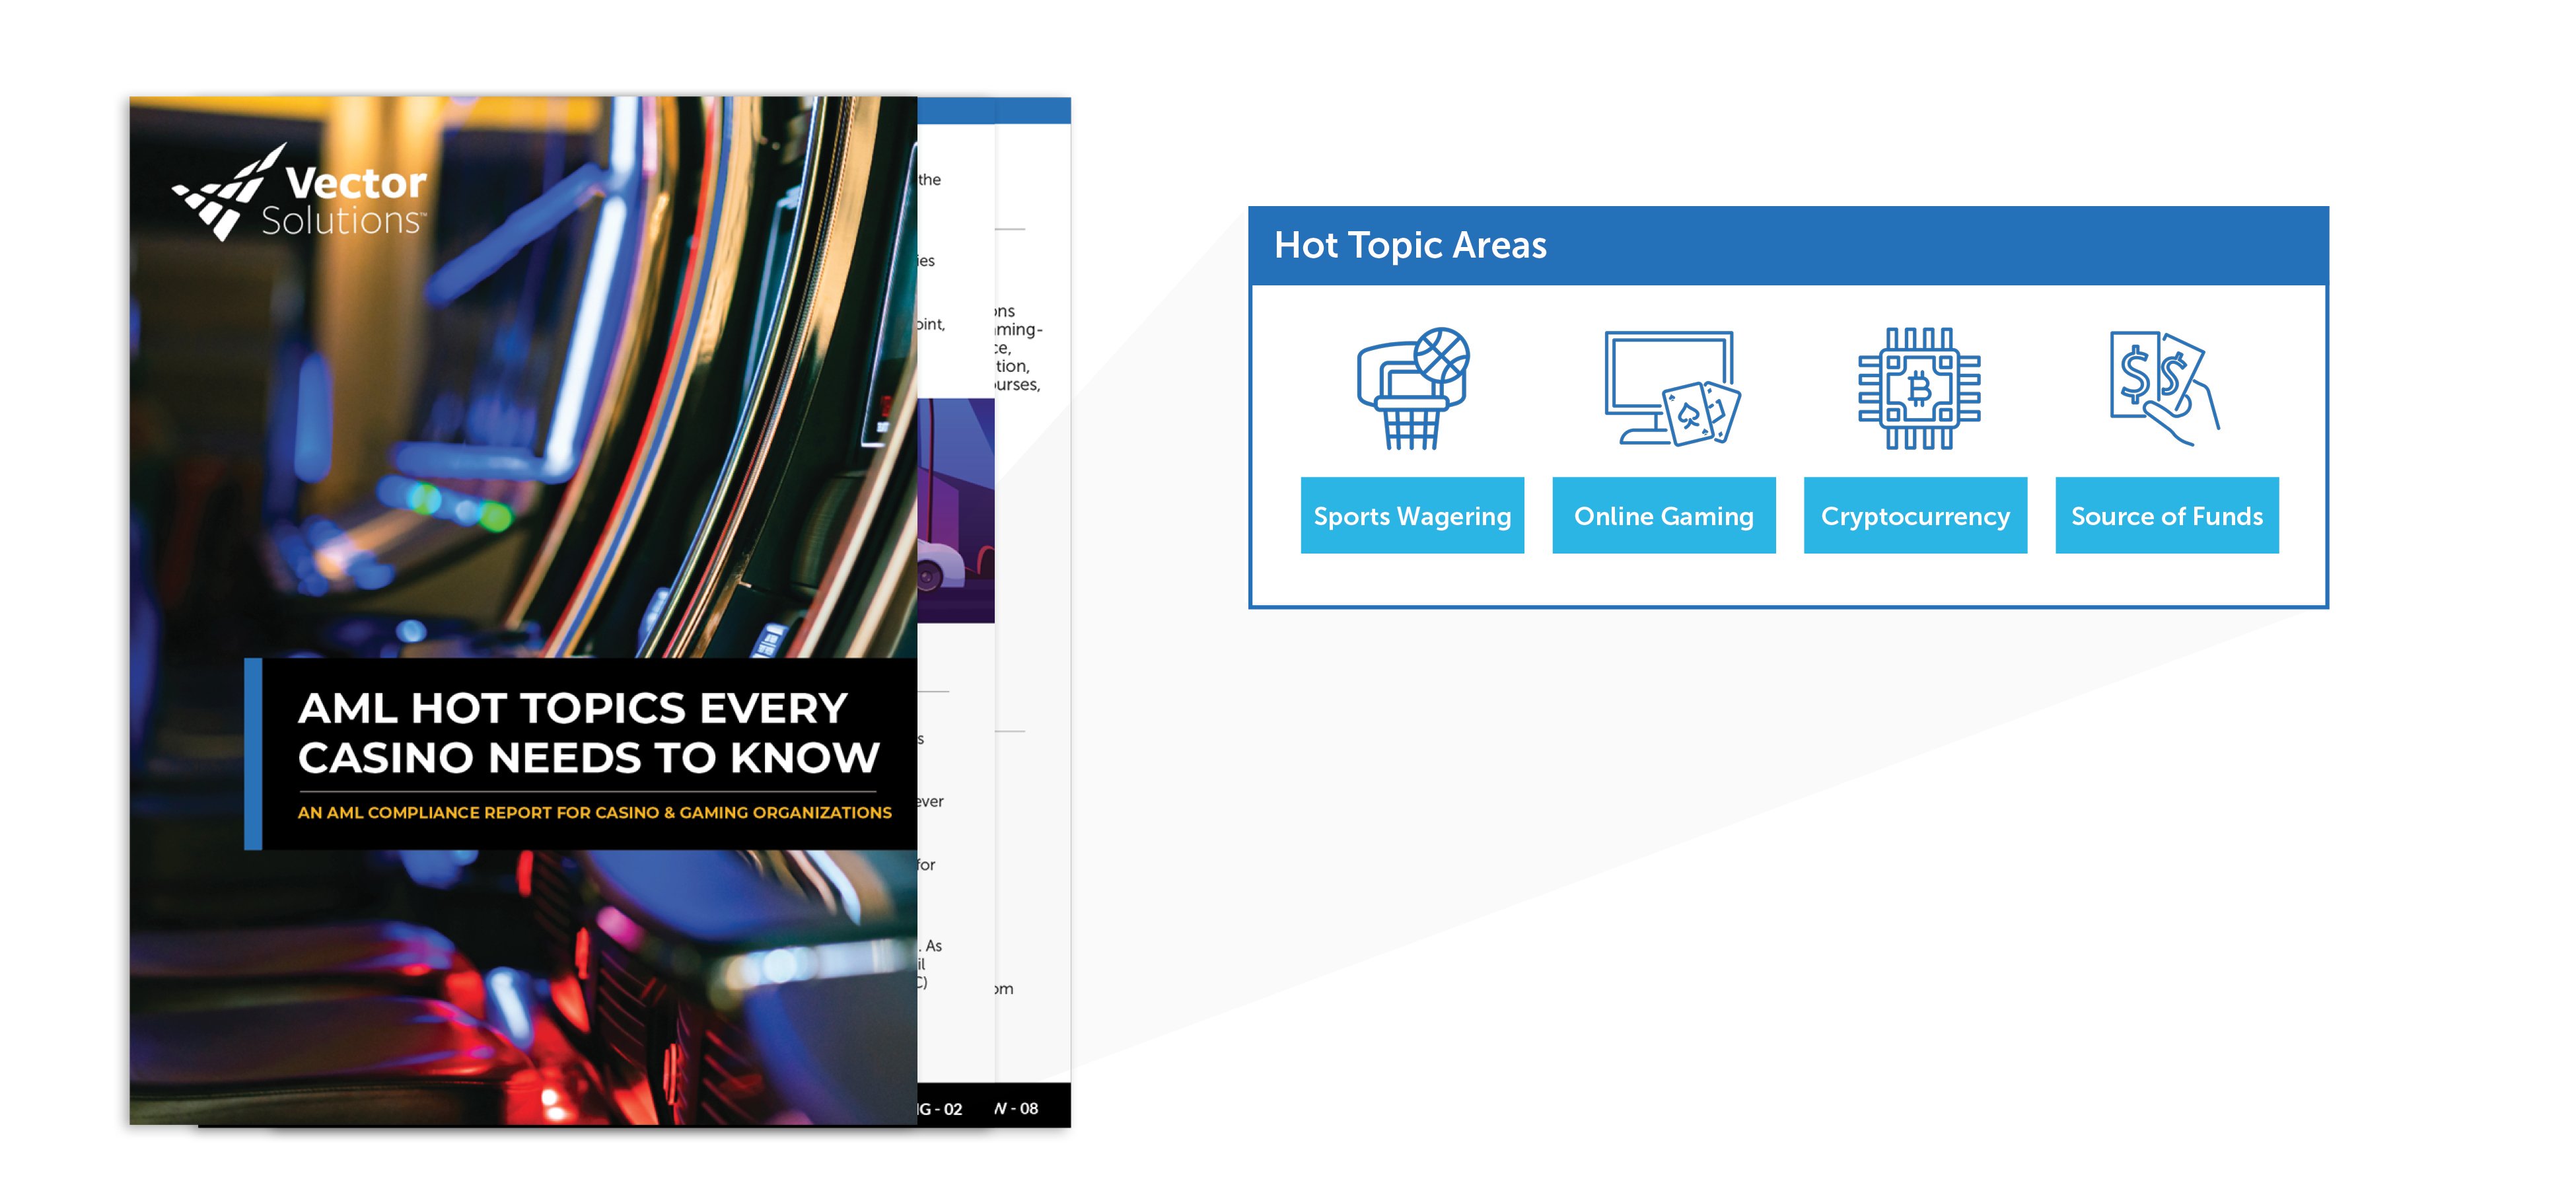Click the bitcoin chip cryptocurrency icon
This screenshot has height=1189, width=2576.
pyautogui.click(x=1918, y=388)
